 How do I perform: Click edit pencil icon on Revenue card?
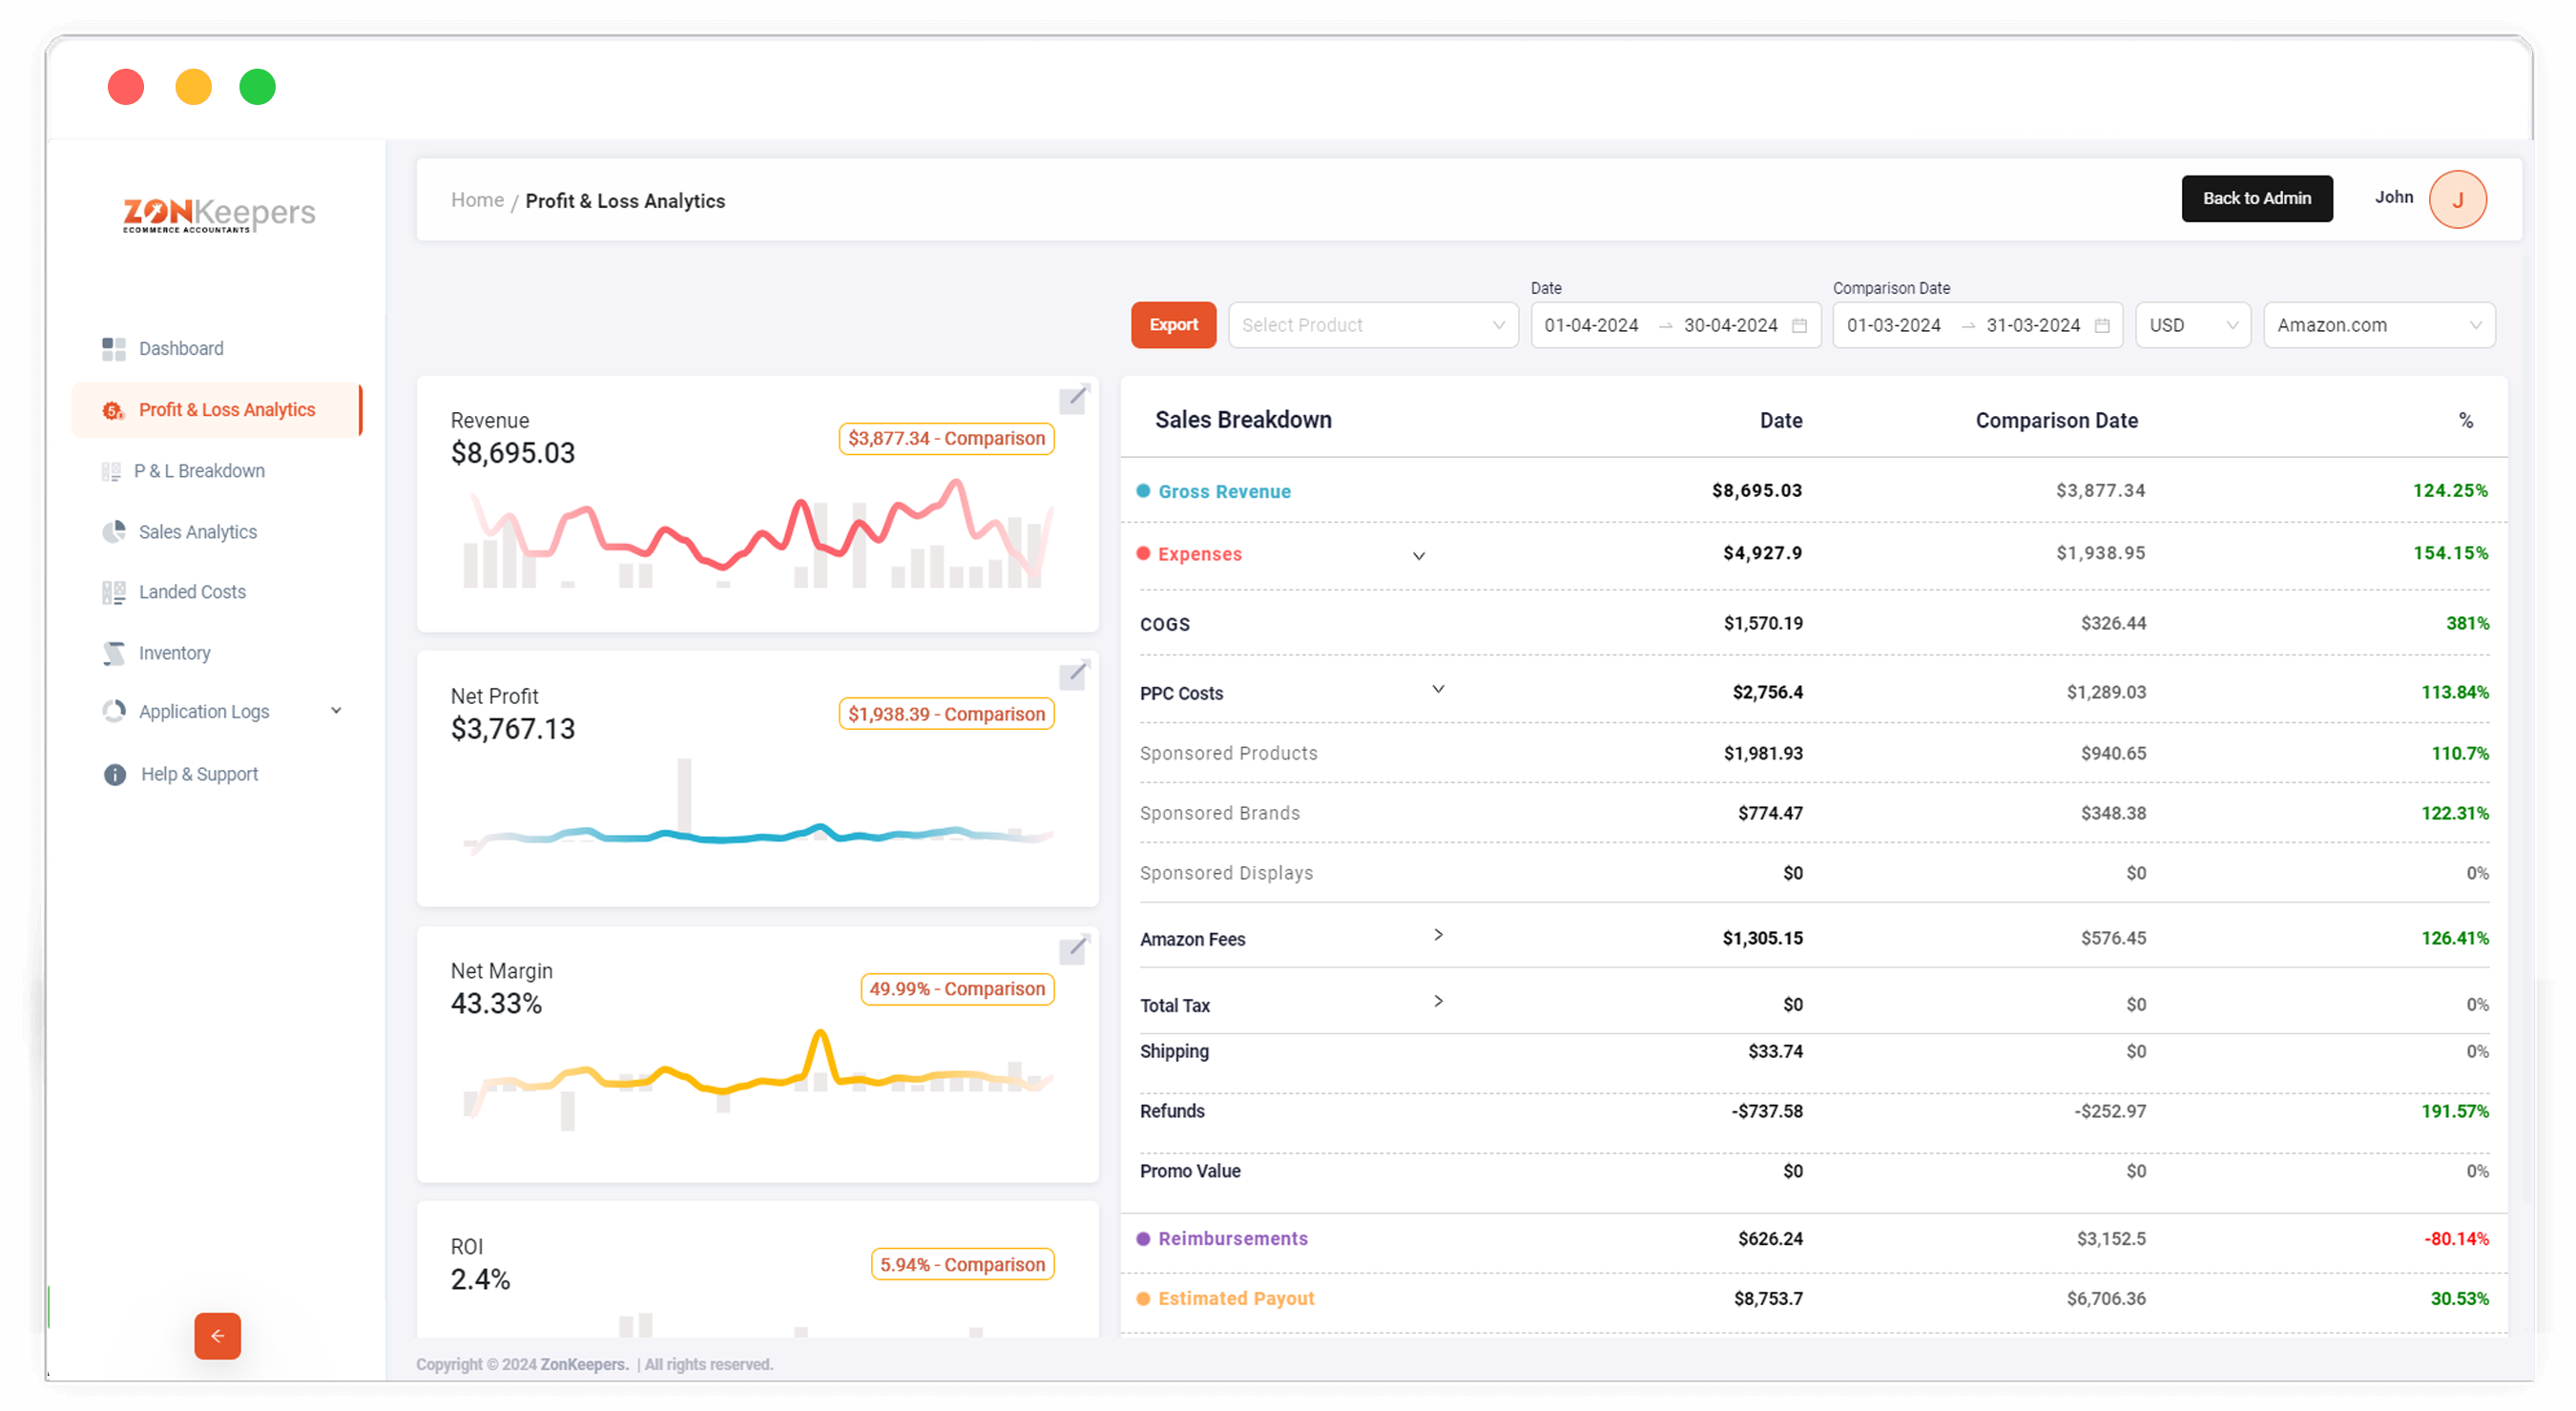point(1074,399)
